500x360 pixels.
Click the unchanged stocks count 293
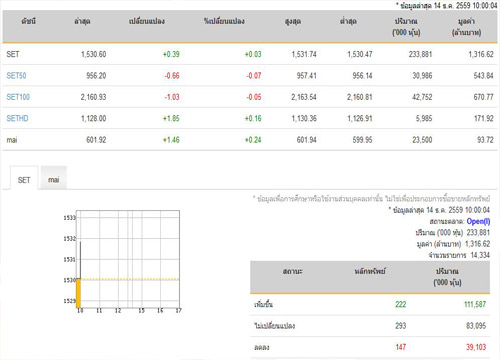[x=401, y=326]
